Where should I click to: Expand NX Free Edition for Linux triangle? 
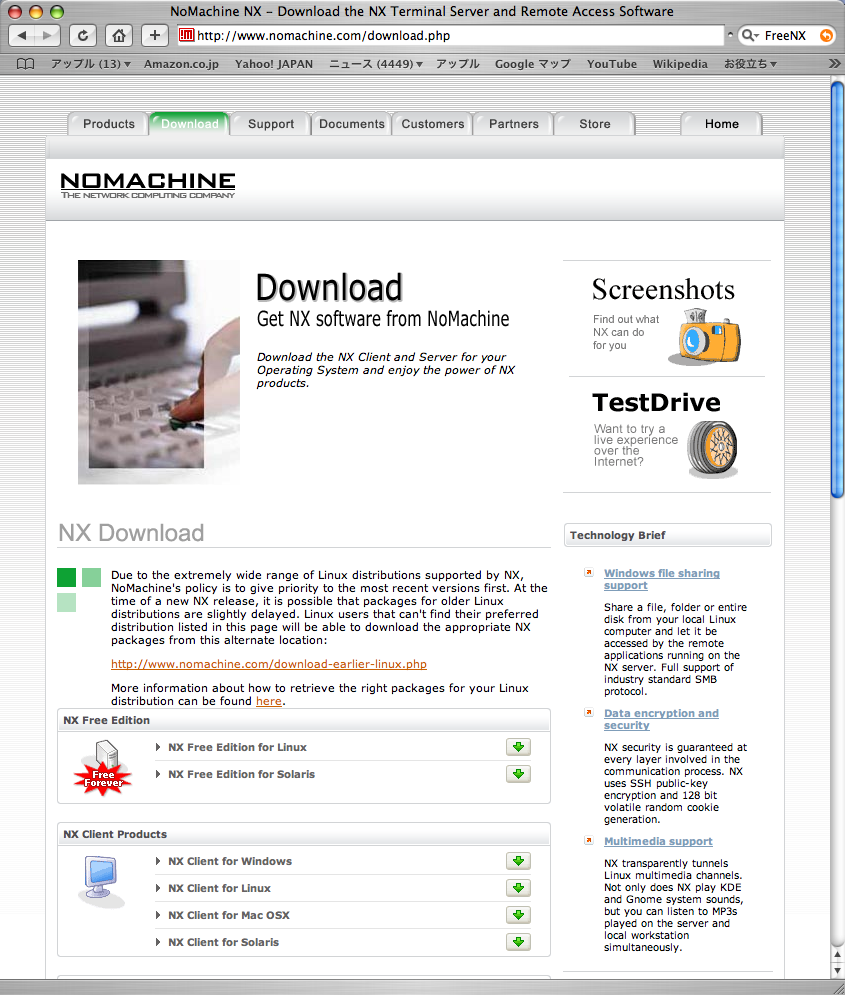pyautogui.click(x=158, y=748)
